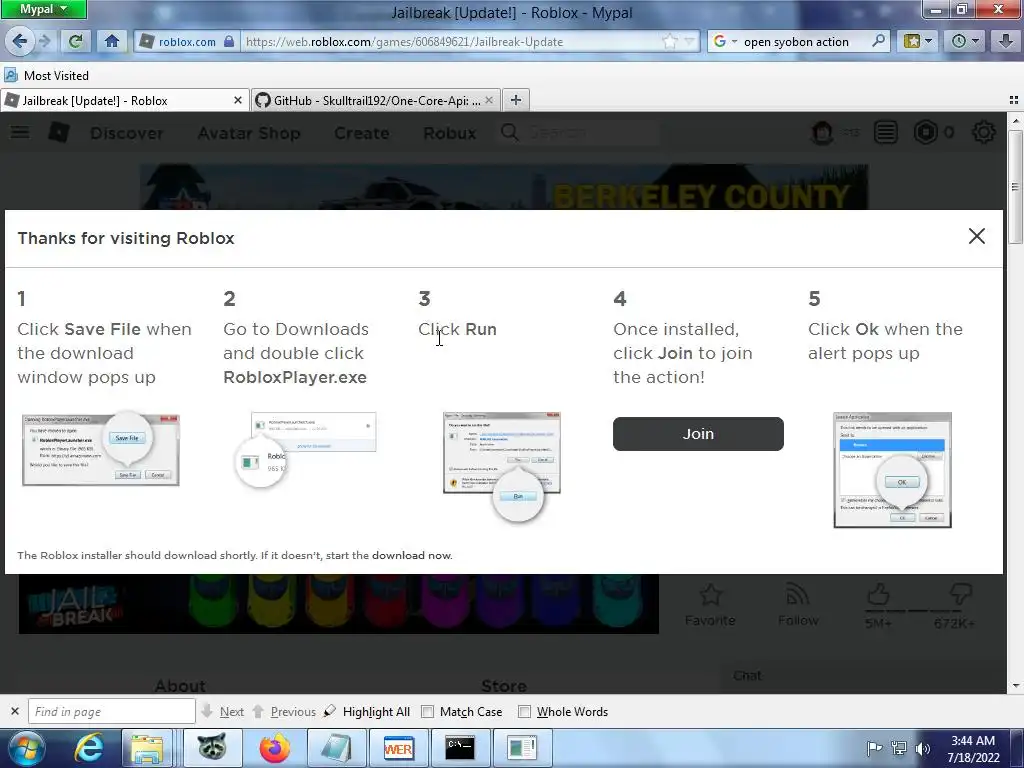Click the Find Previous arrow
This screenshot has width=1024, height=768.
(258, 711)
